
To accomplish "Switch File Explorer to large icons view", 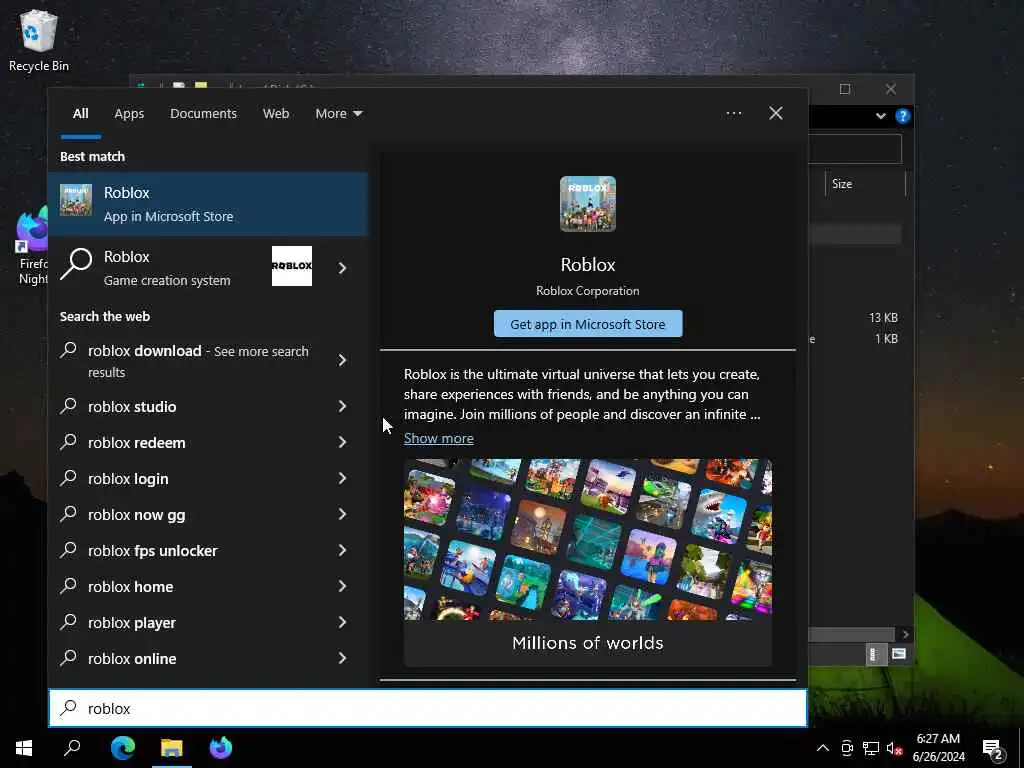I will click(899, 654).
